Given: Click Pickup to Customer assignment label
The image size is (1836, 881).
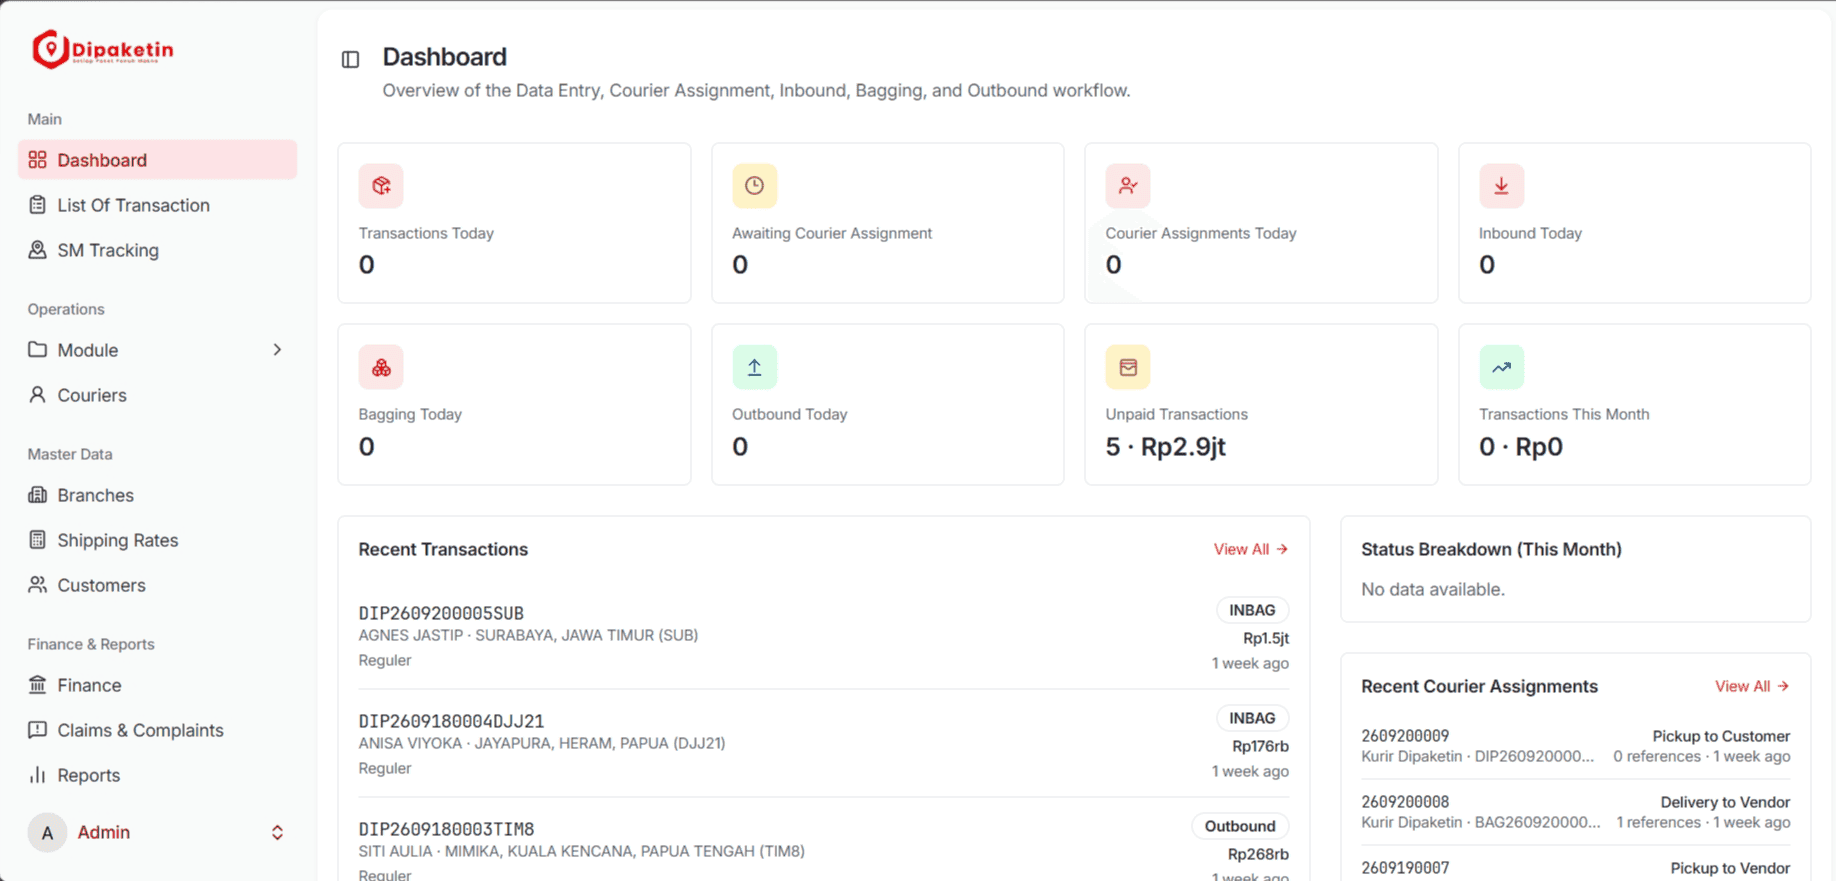Looking at the screenshot, I should pyautogui.click(x=1721, y=736).
